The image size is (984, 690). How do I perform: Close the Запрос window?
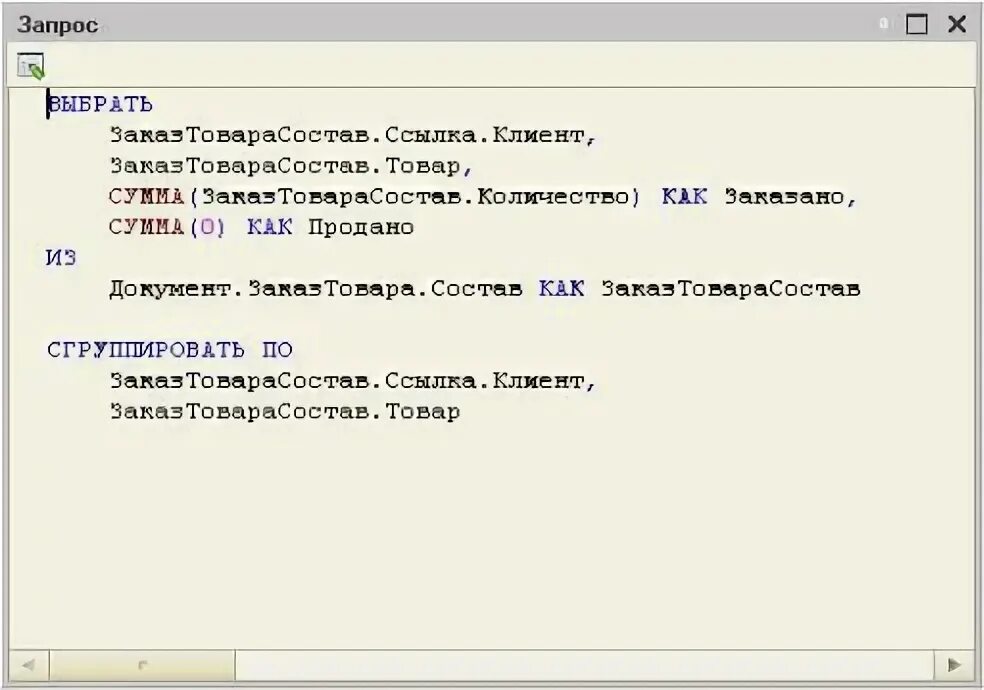pos(957,24)
